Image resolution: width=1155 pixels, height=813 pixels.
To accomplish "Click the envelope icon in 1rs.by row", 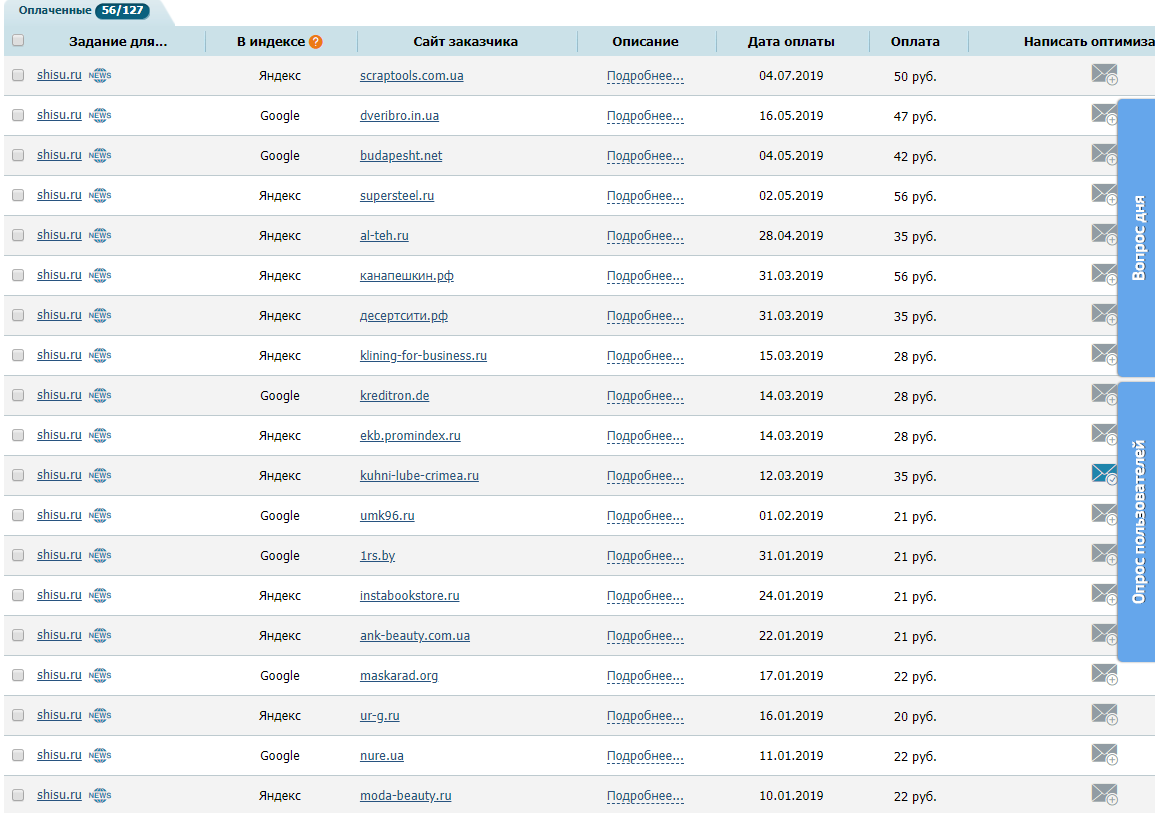I will (1104, 554).
